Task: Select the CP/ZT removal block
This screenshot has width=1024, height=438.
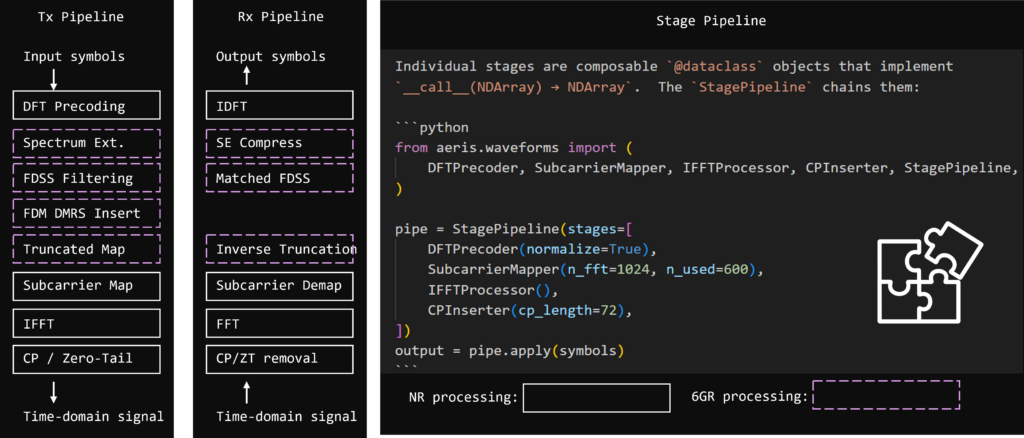Action: coord(280,358)
